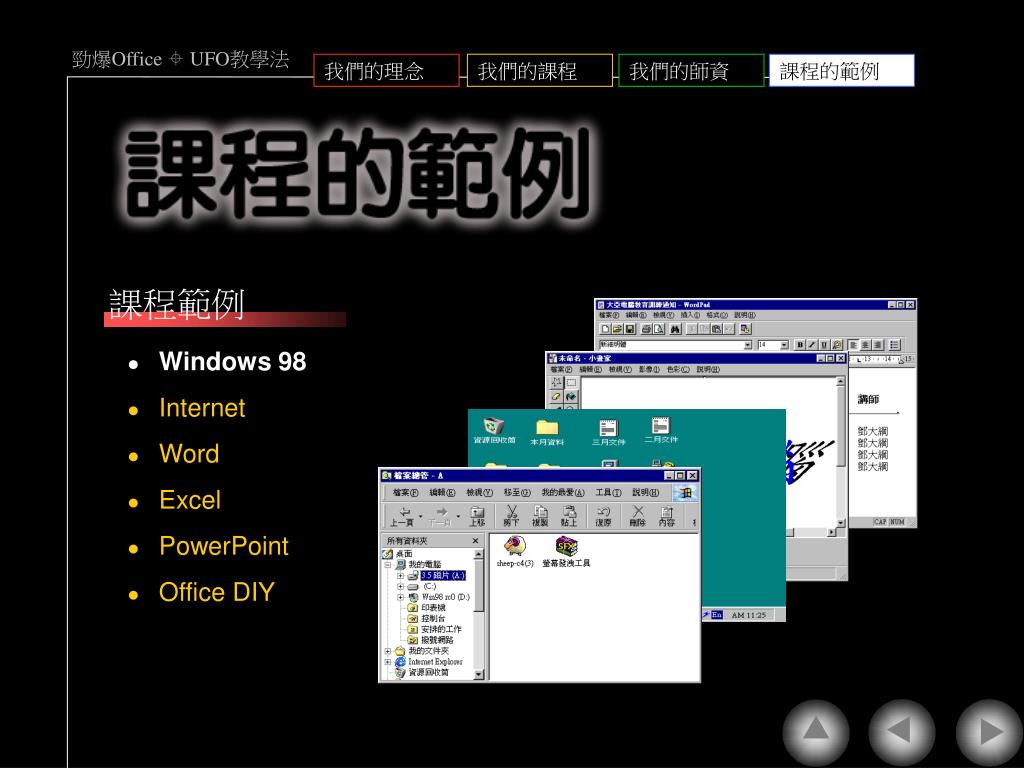This screenshot has width=1024, height=768.
Task: Collapse the 我的電腦 tree node
Action: [x=387, y=565]
